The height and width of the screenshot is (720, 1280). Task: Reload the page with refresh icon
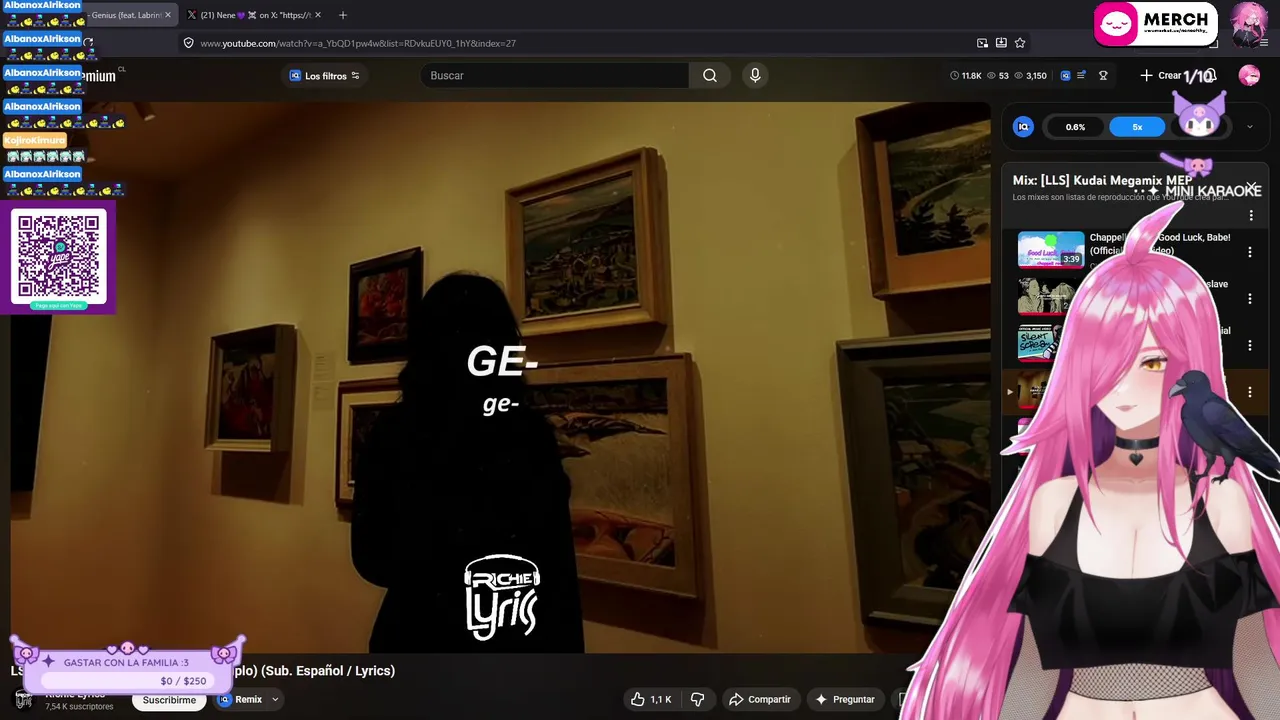click(x=88, y=43)
